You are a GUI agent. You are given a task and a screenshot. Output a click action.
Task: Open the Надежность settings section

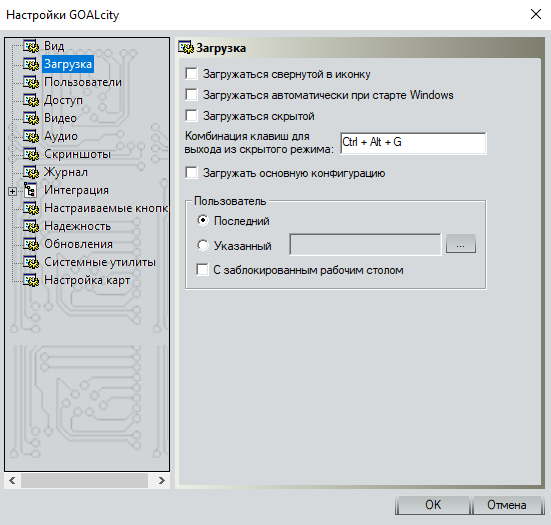coord(77,226)
